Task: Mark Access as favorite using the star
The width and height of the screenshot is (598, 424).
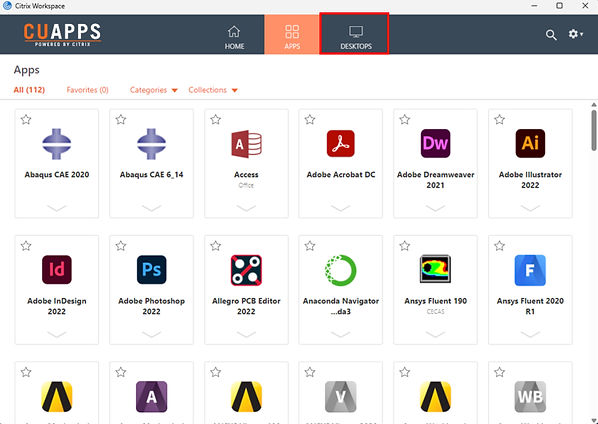Action: pos(215,119)
